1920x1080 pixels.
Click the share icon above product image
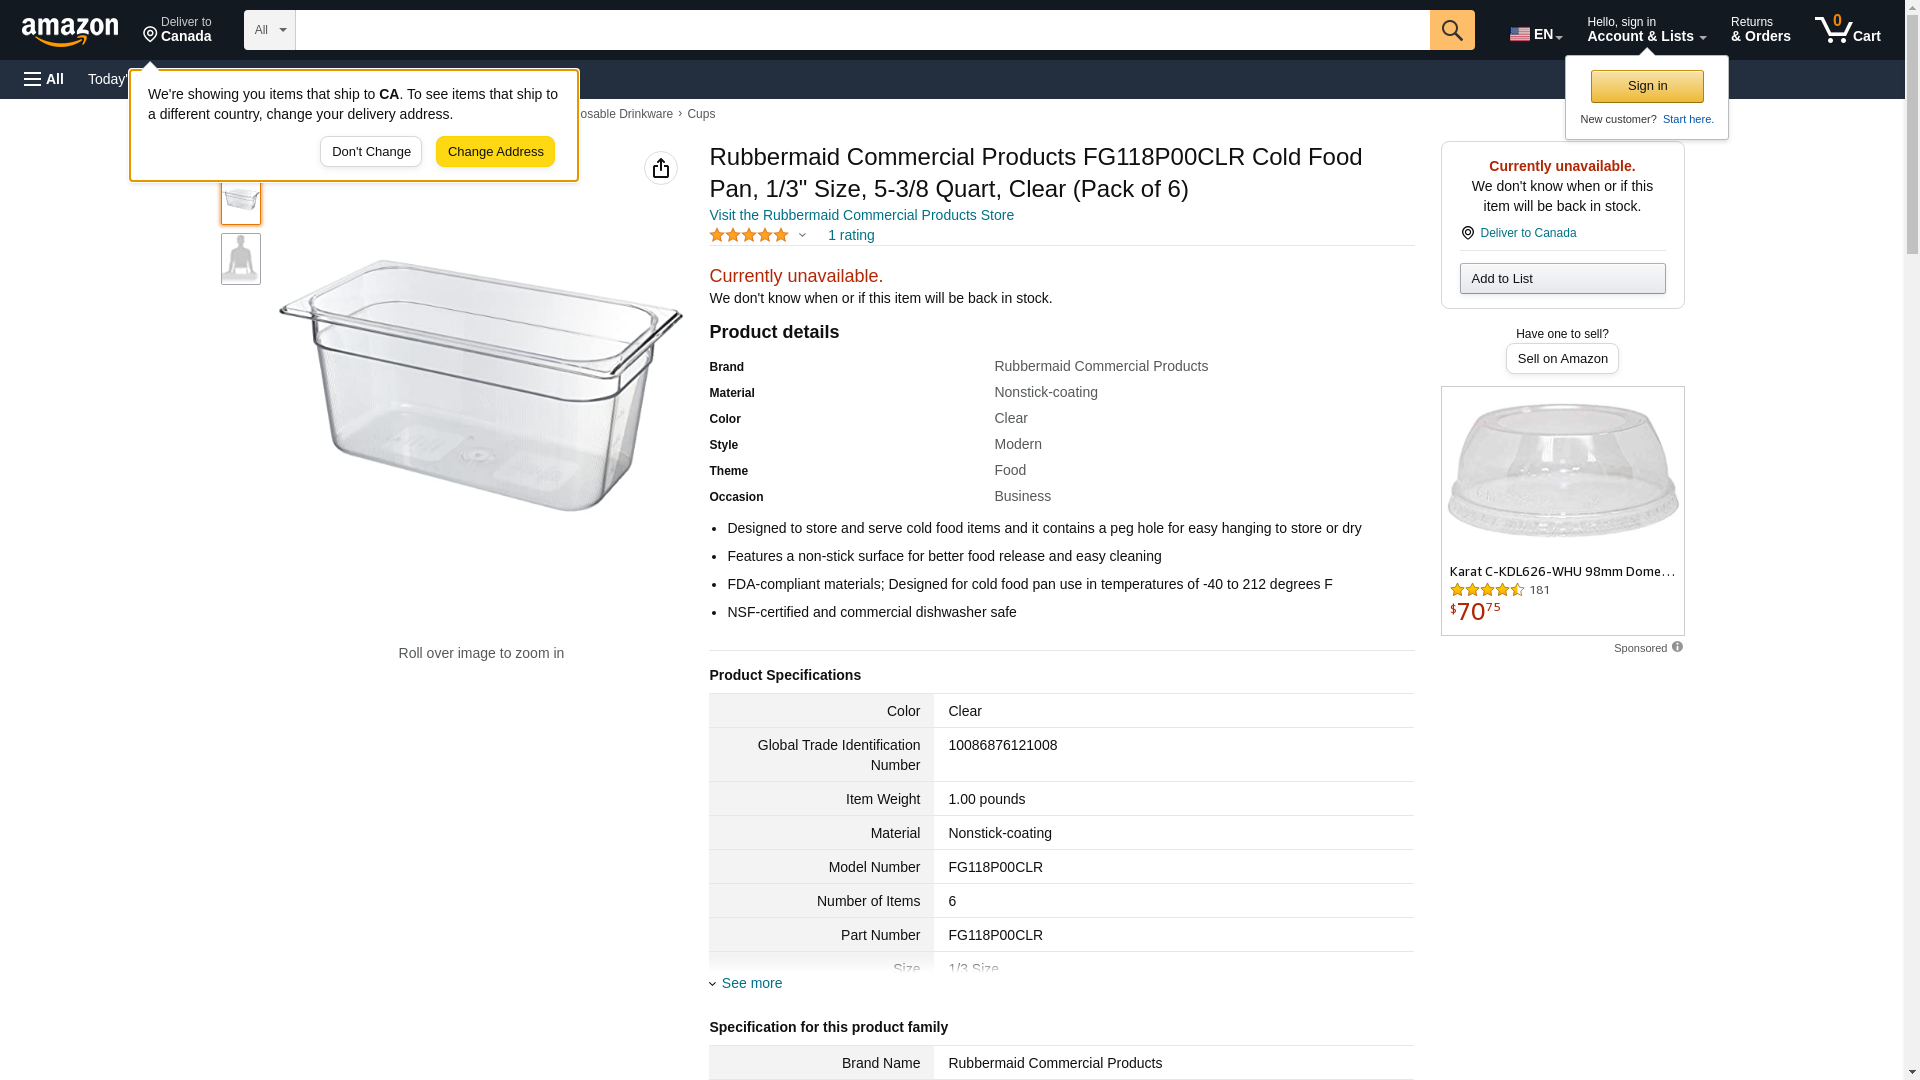tap(661, 168)
